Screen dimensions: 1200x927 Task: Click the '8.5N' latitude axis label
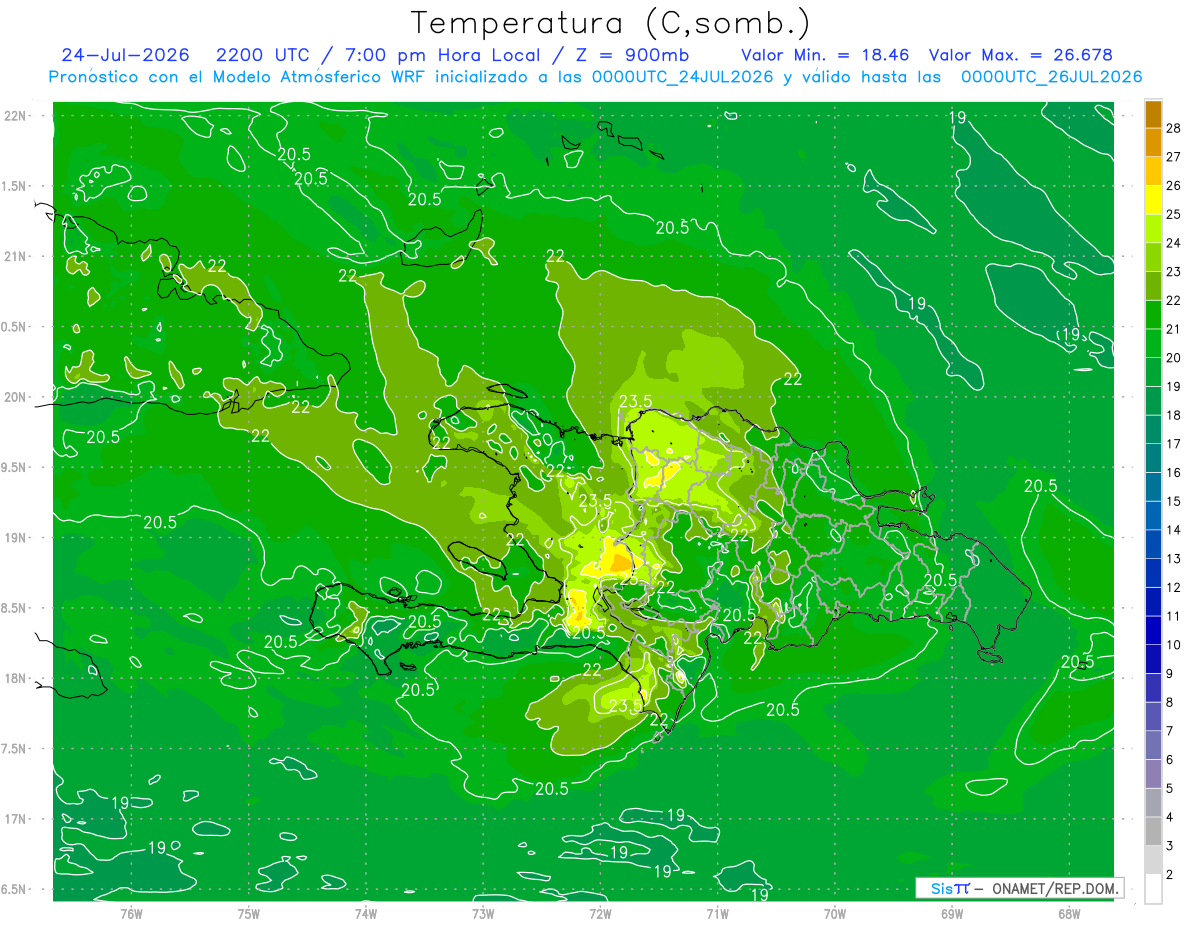tap(15, 608)
